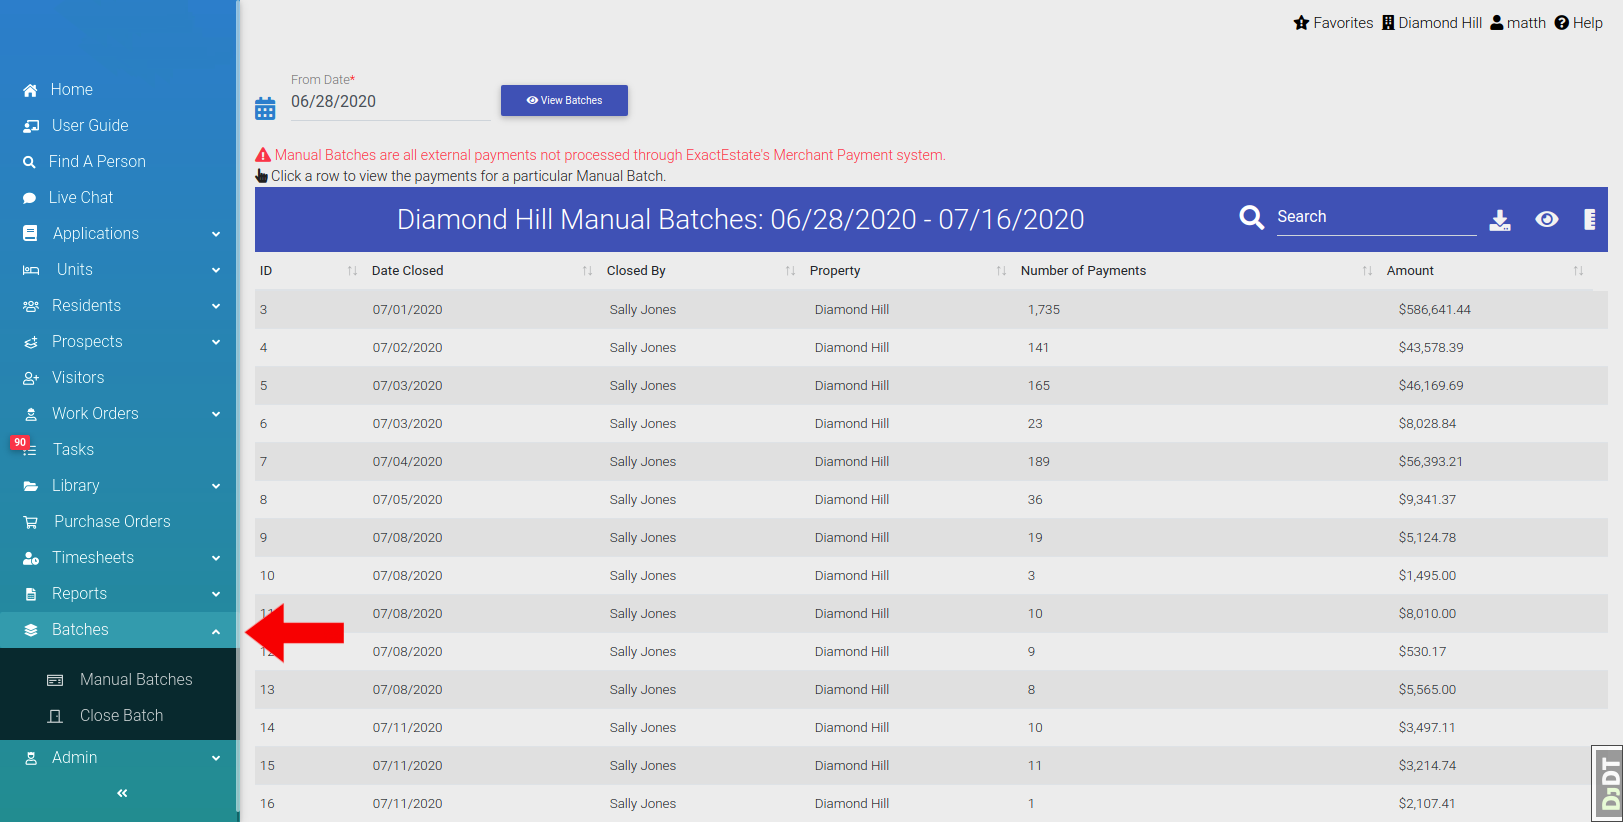This screenshot has height=822, width=1623.
Task: Expand the Residents menu chevron
Action: (216, 306)
